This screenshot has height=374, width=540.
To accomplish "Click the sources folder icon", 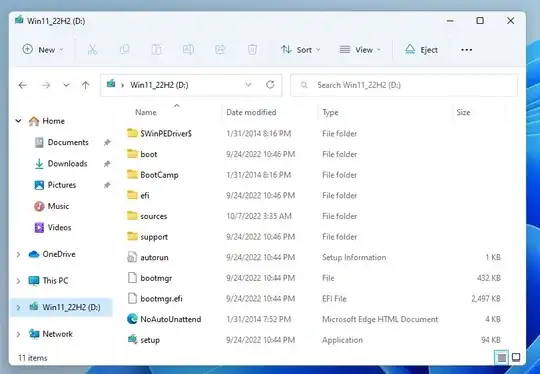I will pos(132,216).
